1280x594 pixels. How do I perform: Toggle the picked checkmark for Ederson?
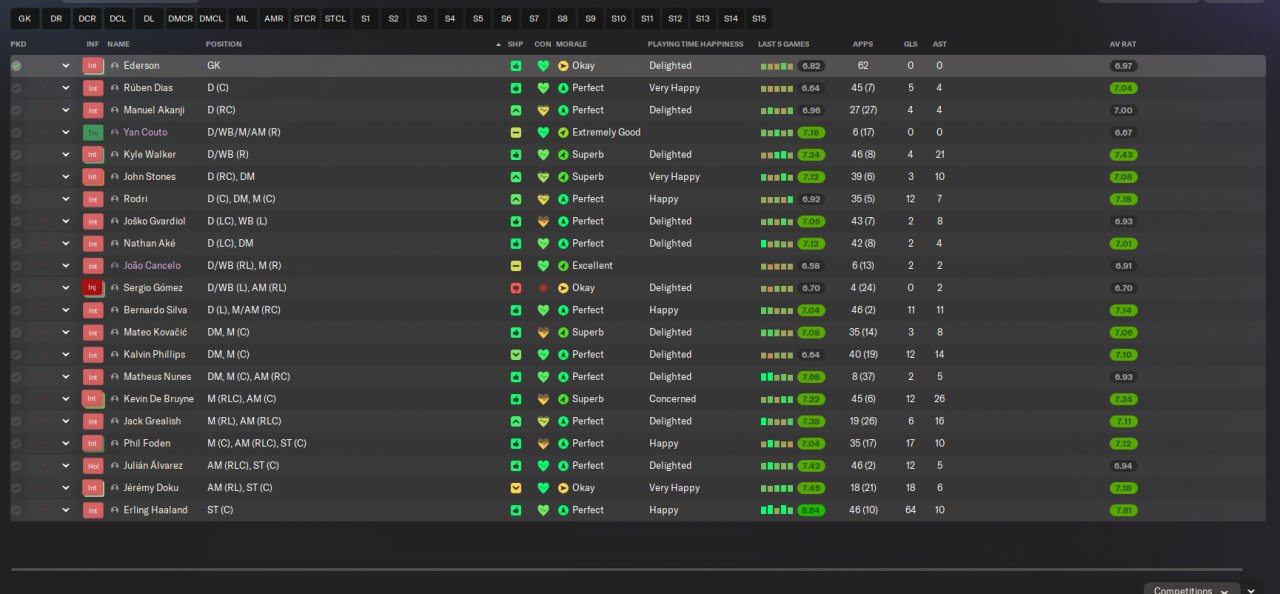click(x=16, y=66)
